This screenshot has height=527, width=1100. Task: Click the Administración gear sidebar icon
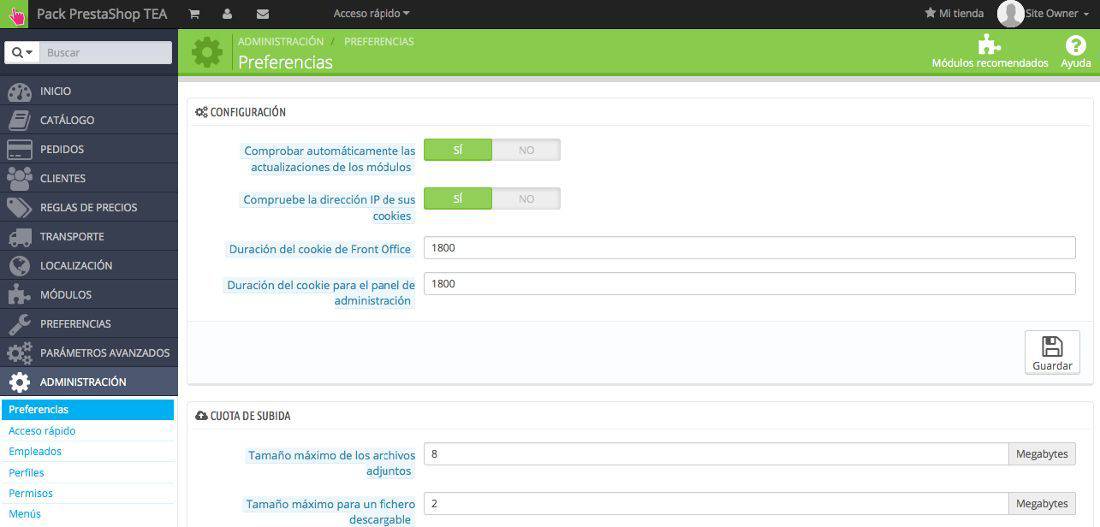tap(20, 382)
